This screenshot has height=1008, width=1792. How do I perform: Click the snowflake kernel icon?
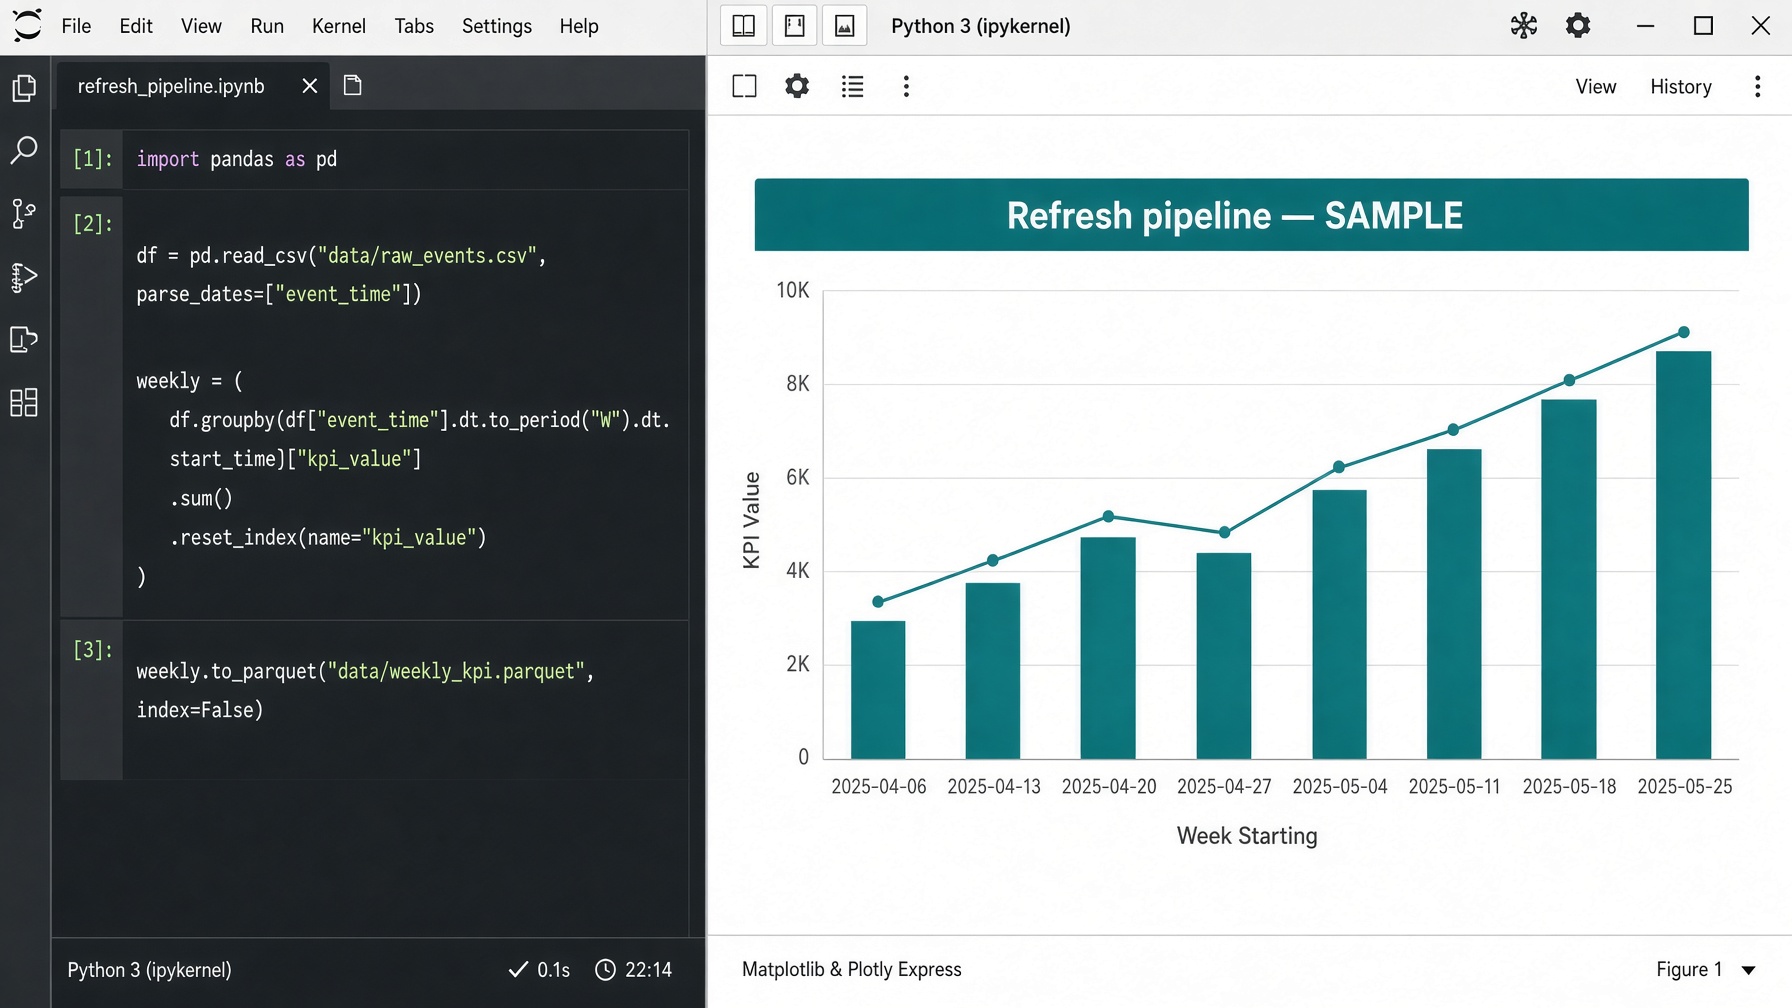click(1523, 26)
